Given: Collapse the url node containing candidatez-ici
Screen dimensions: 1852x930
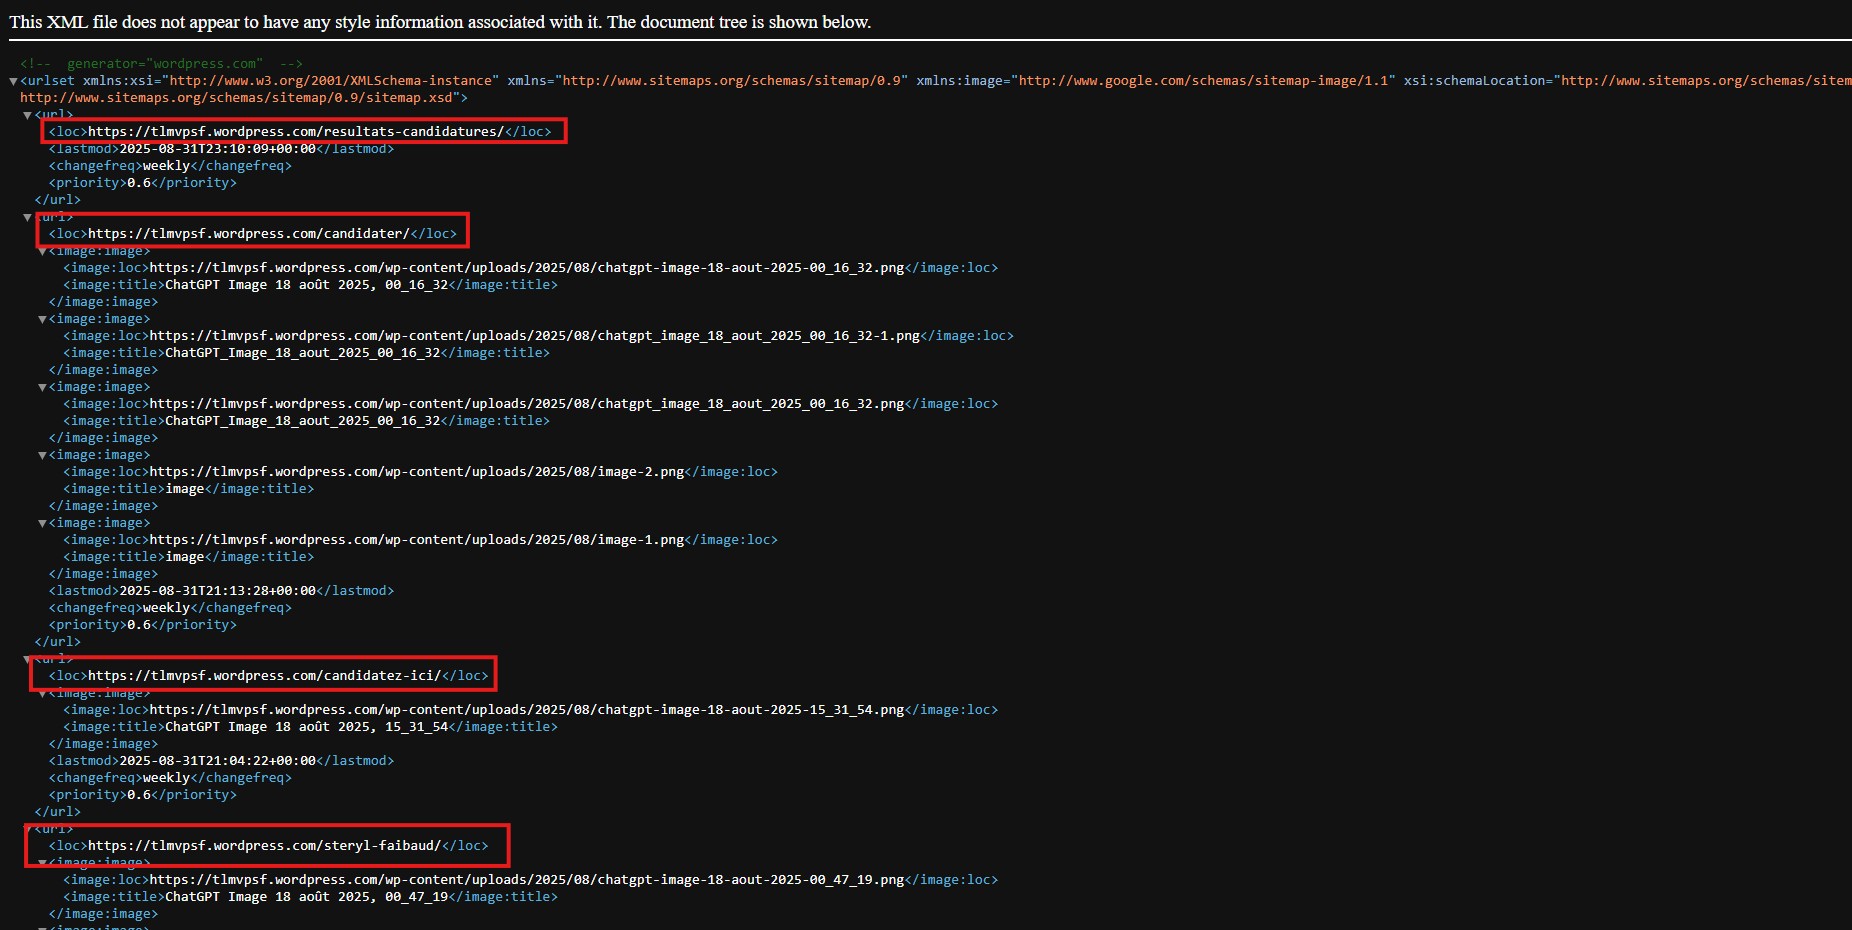Looking at the screenshot, I should pyautogui.click(x=27, y=659).
